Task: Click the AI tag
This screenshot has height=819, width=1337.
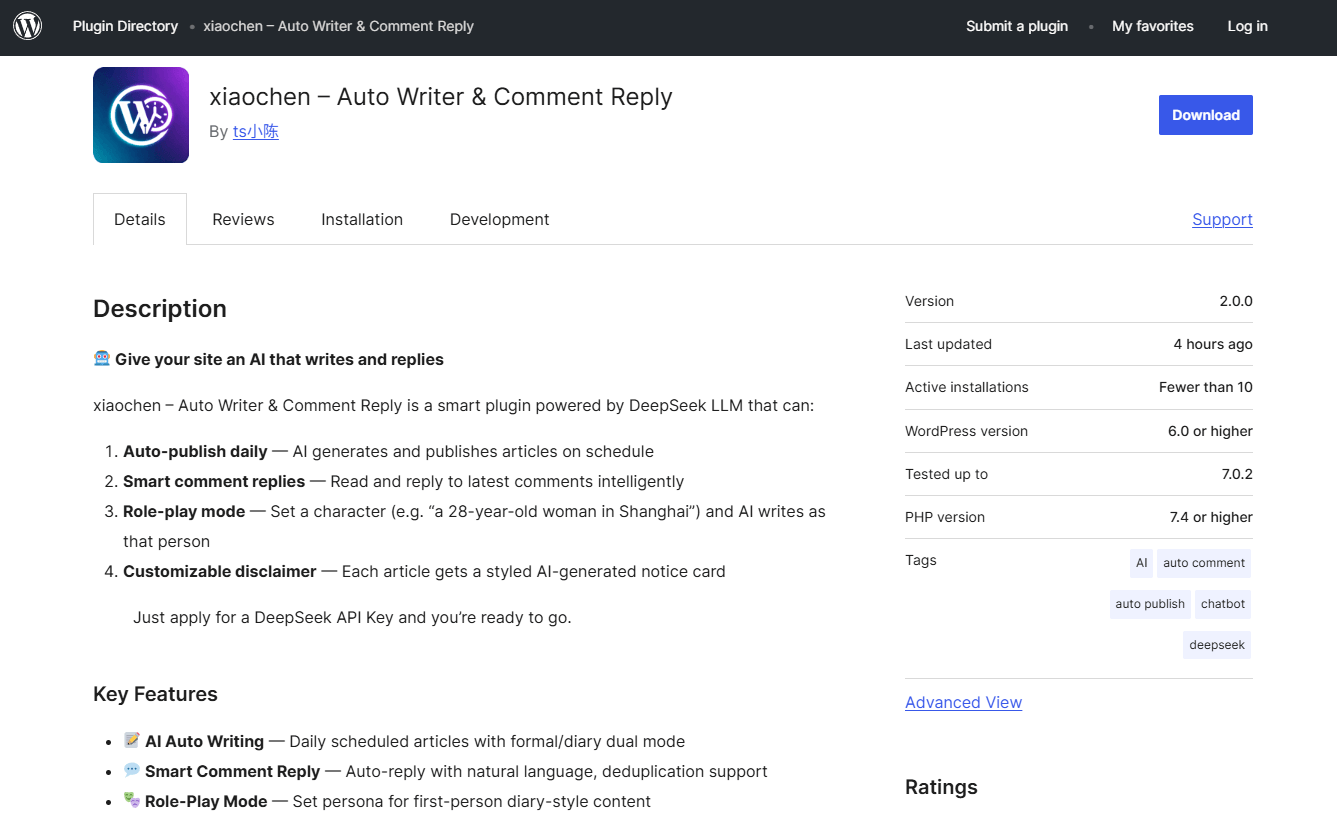Action: click(1141, 563)
